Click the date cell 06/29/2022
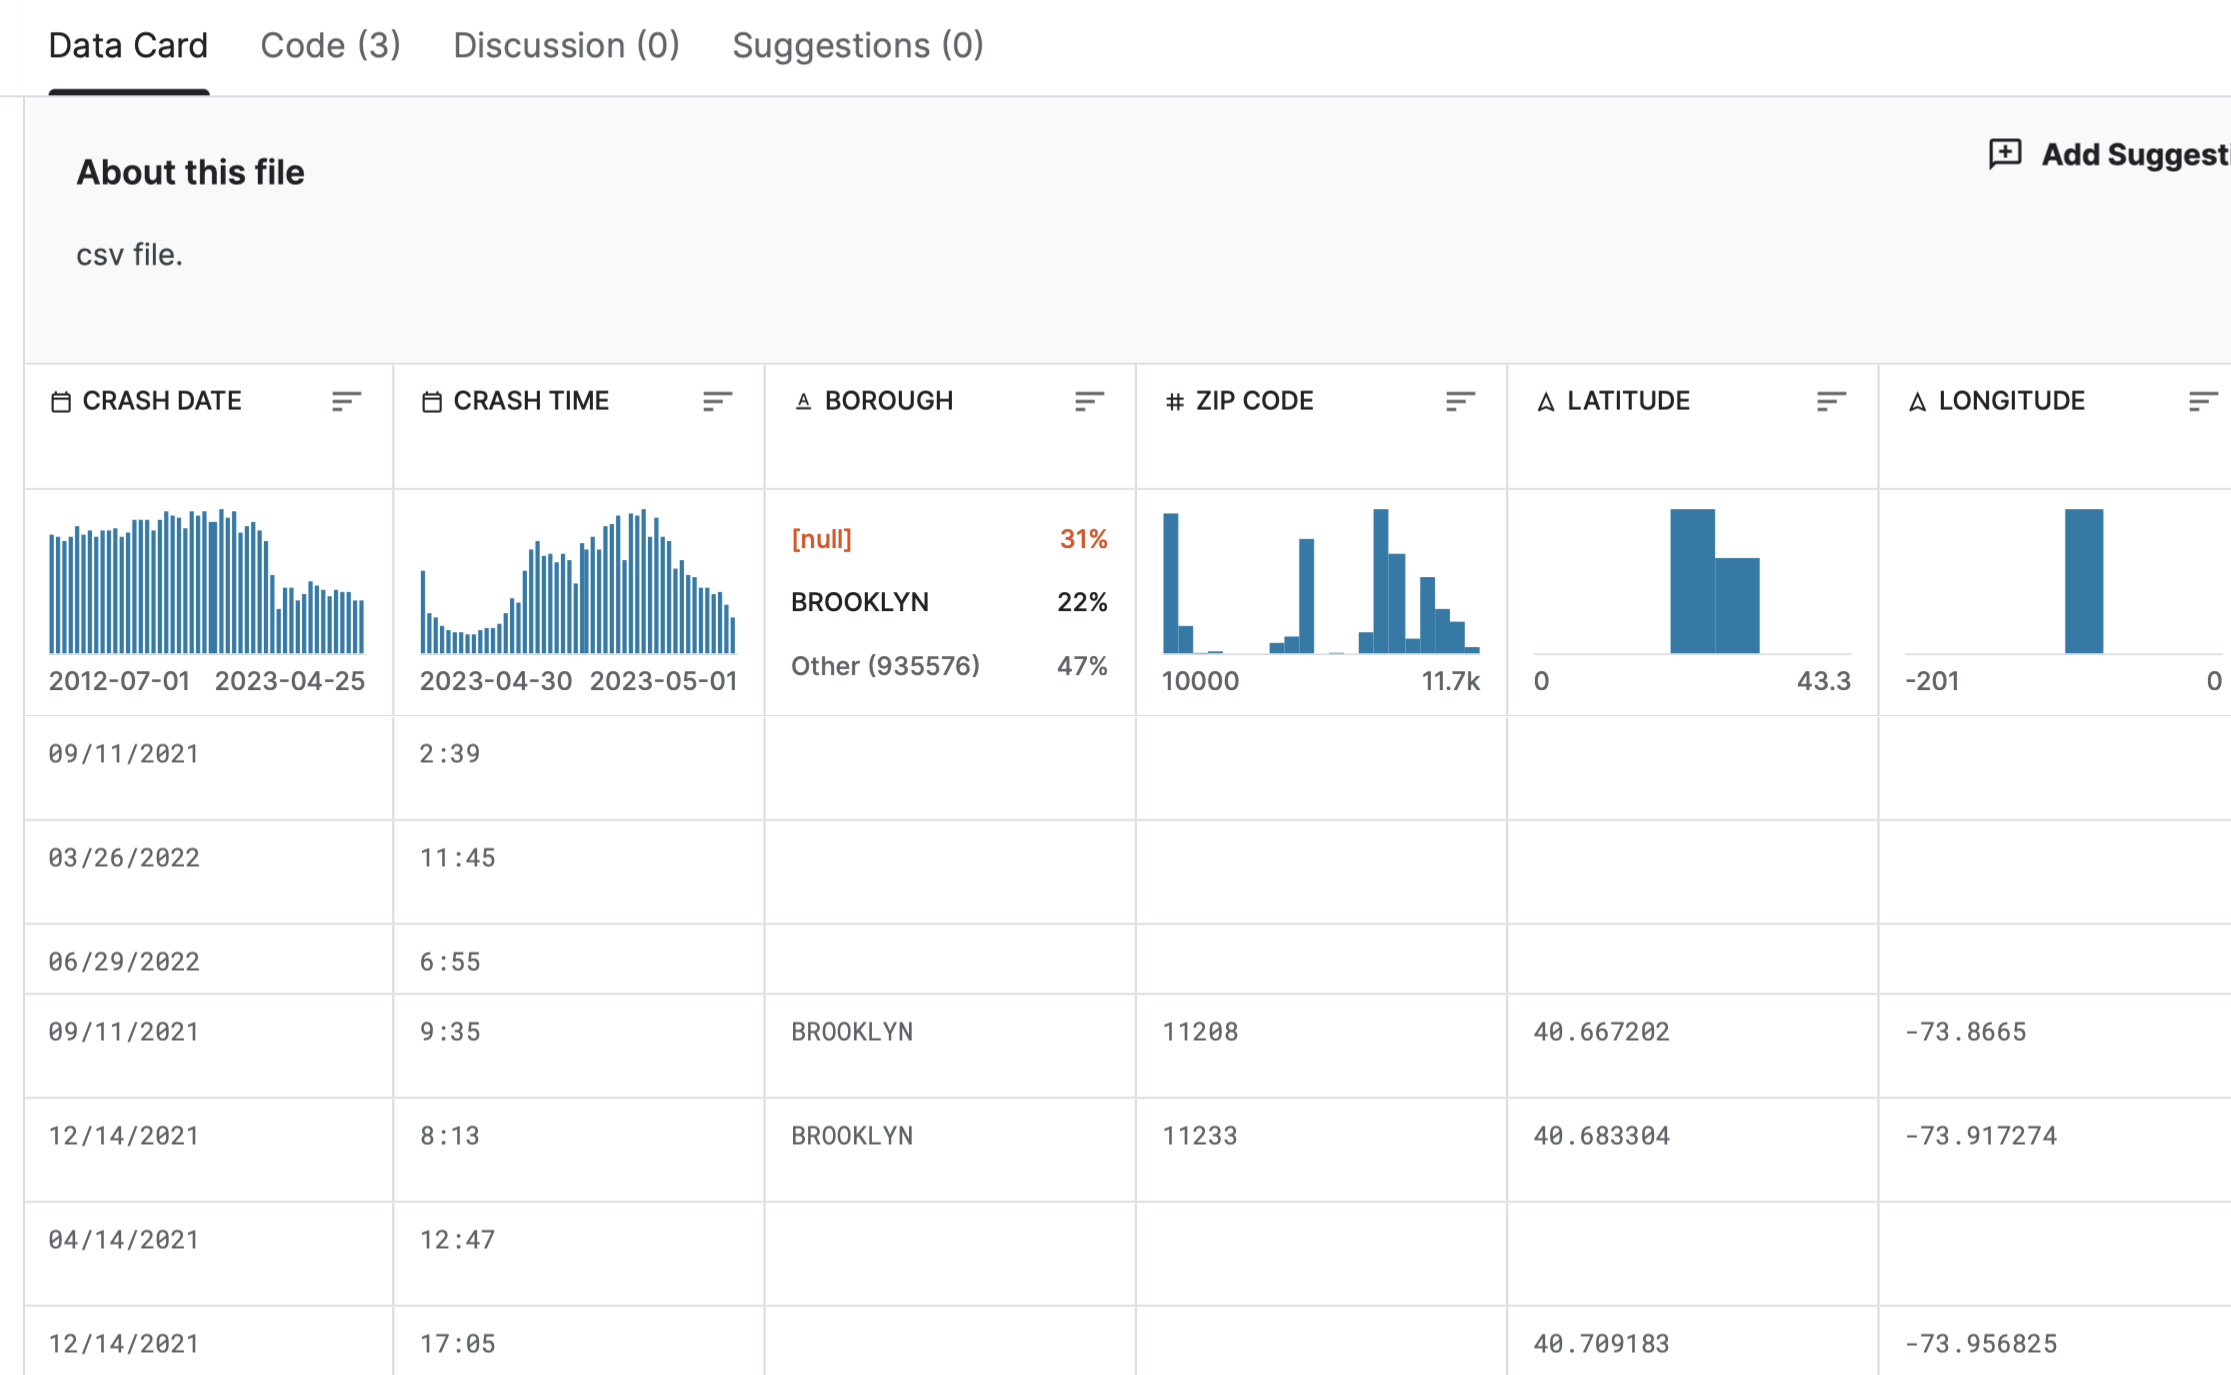 coord(124,962)
